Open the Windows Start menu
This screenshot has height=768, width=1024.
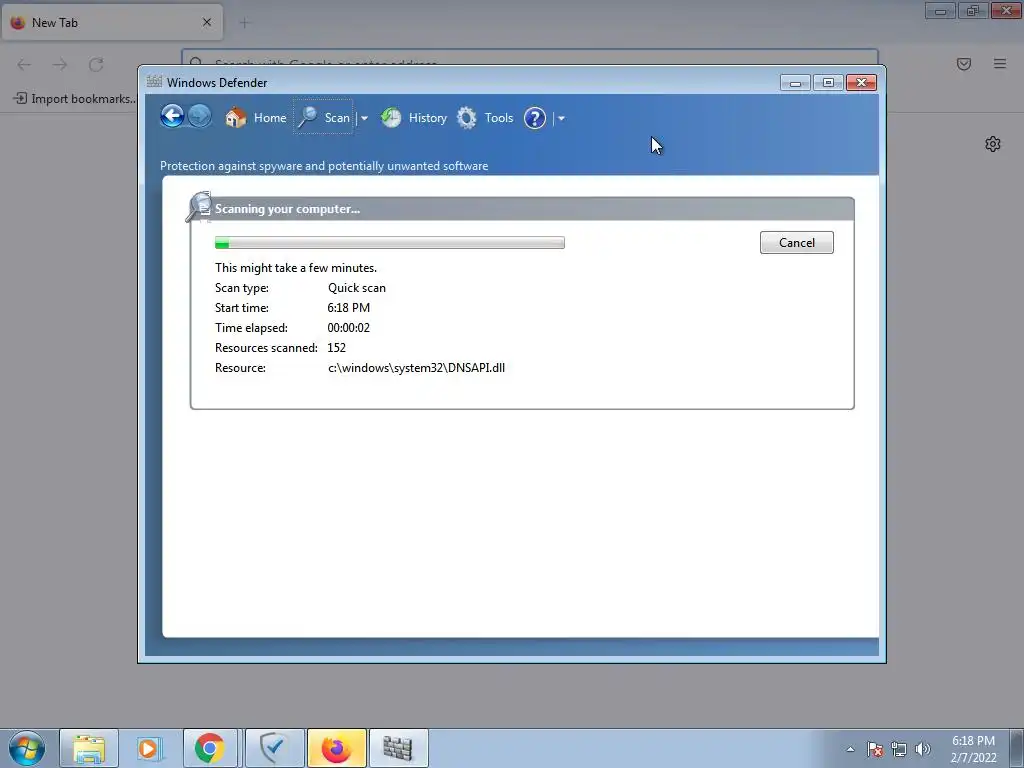click(x=27, y=748)
